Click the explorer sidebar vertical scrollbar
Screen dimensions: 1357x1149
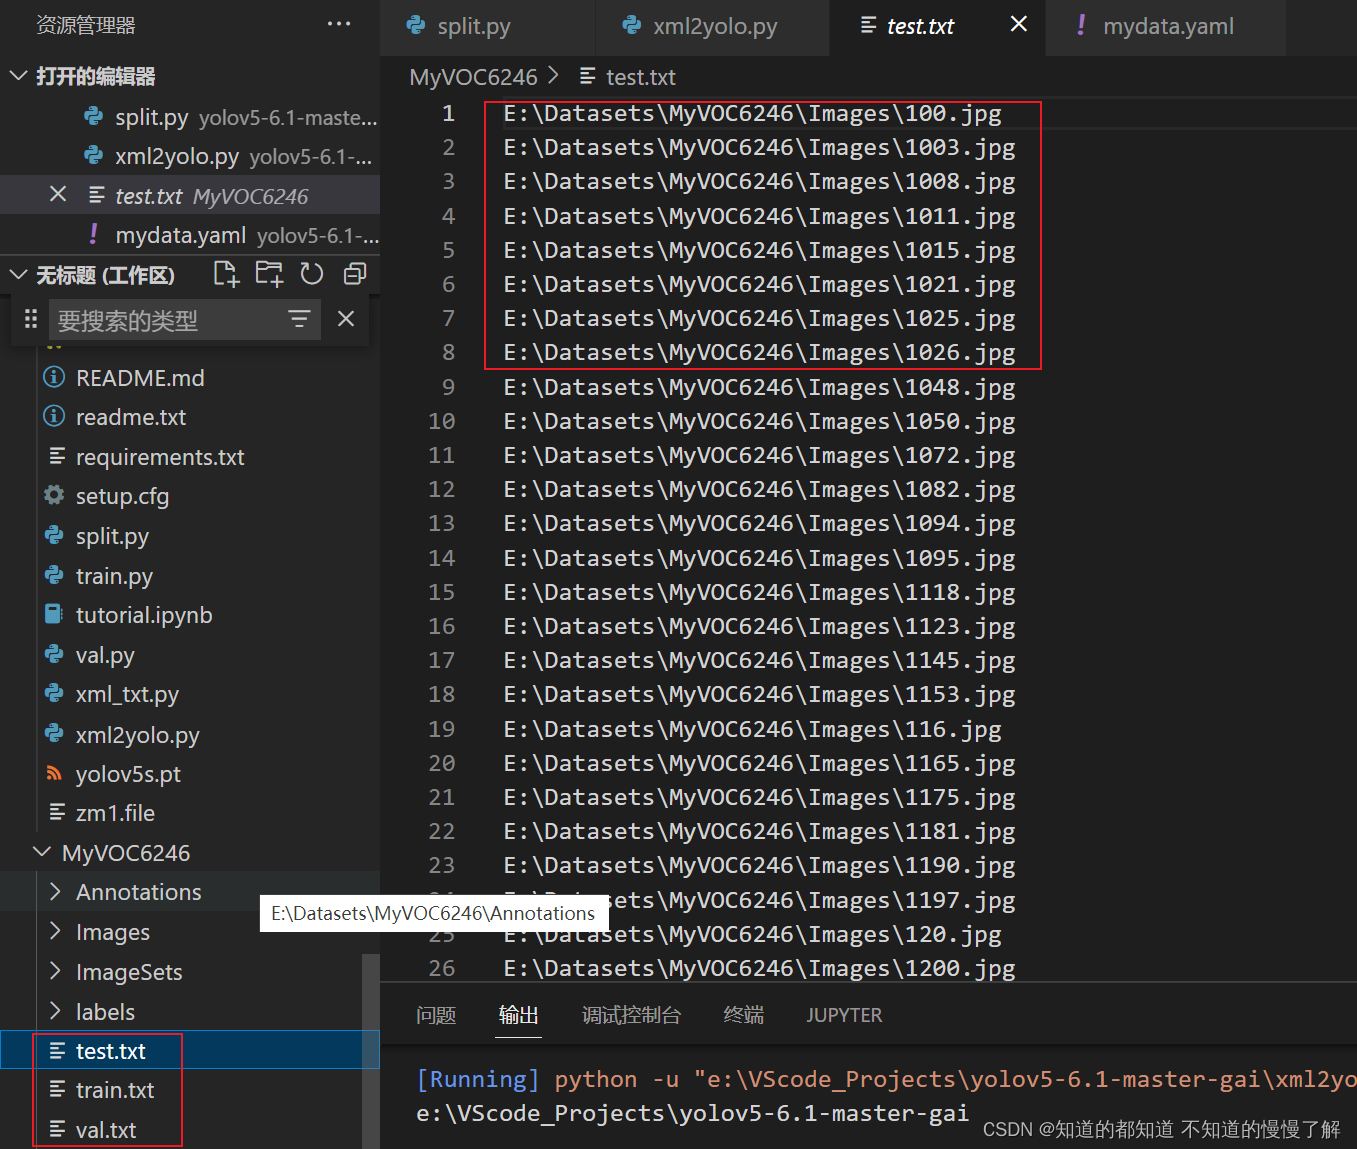370,1050
